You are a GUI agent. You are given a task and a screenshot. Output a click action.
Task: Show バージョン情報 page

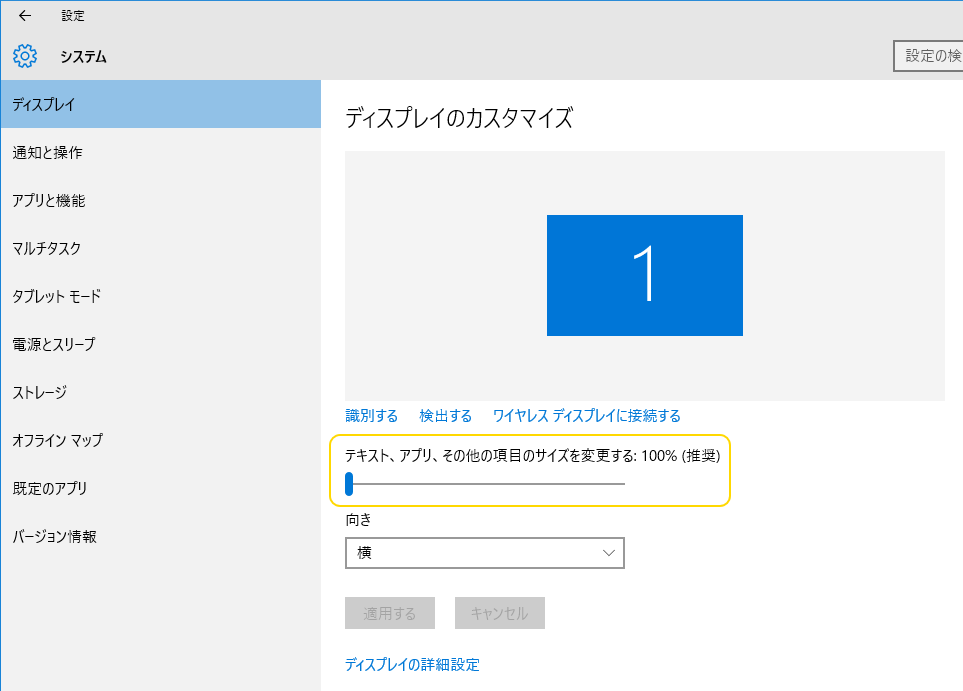click(161, 536)
